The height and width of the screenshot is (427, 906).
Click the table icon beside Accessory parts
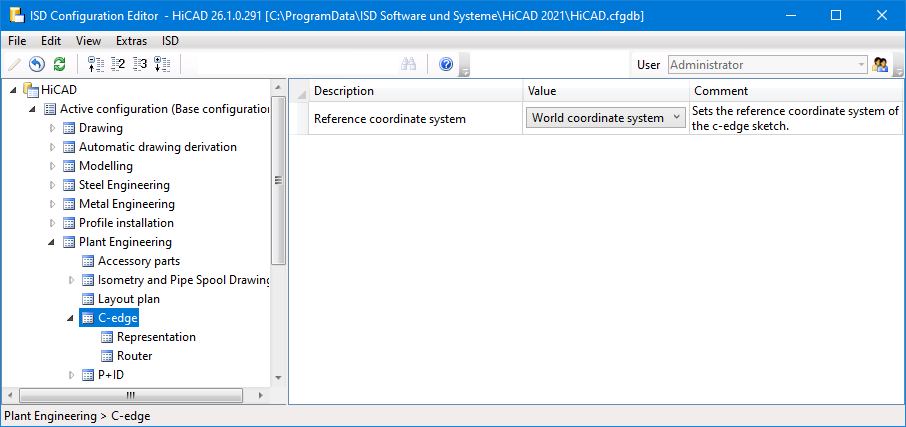[88, 261]
